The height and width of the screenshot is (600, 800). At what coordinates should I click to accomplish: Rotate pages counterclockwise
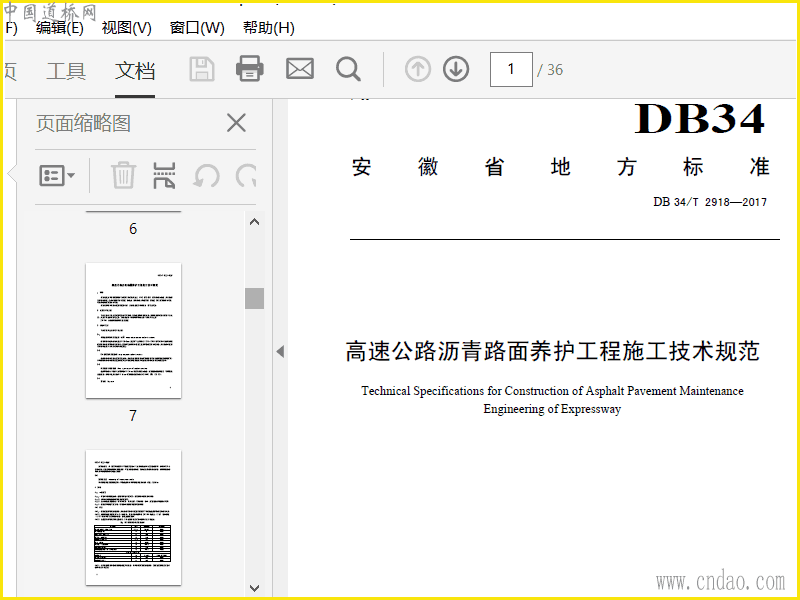coord(206,176)
